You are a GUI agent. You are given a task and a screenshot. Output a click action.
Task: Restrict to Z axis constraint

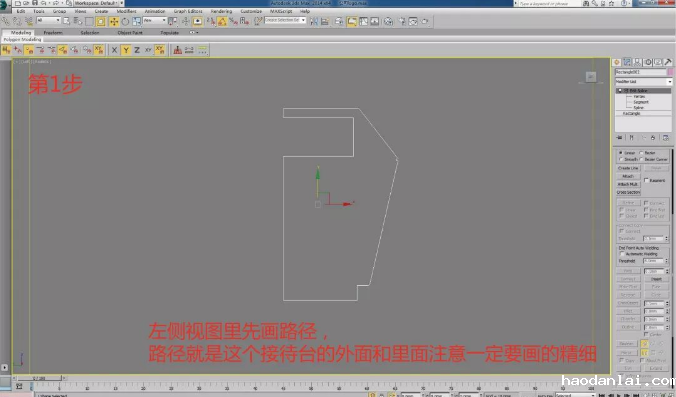tap(137, 50)
